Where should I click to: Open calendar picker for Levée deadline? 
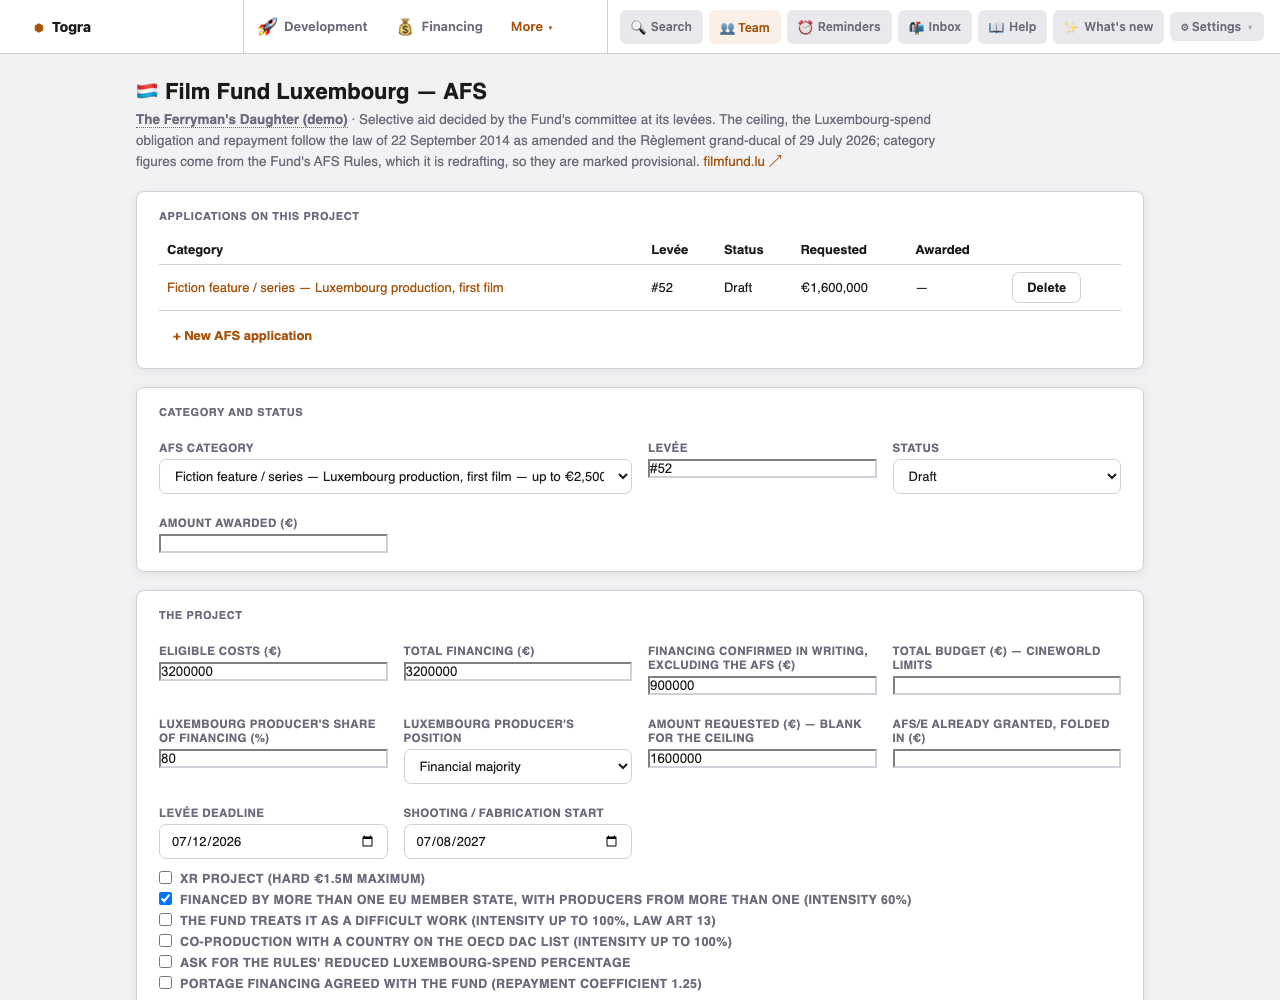point(367,841)
